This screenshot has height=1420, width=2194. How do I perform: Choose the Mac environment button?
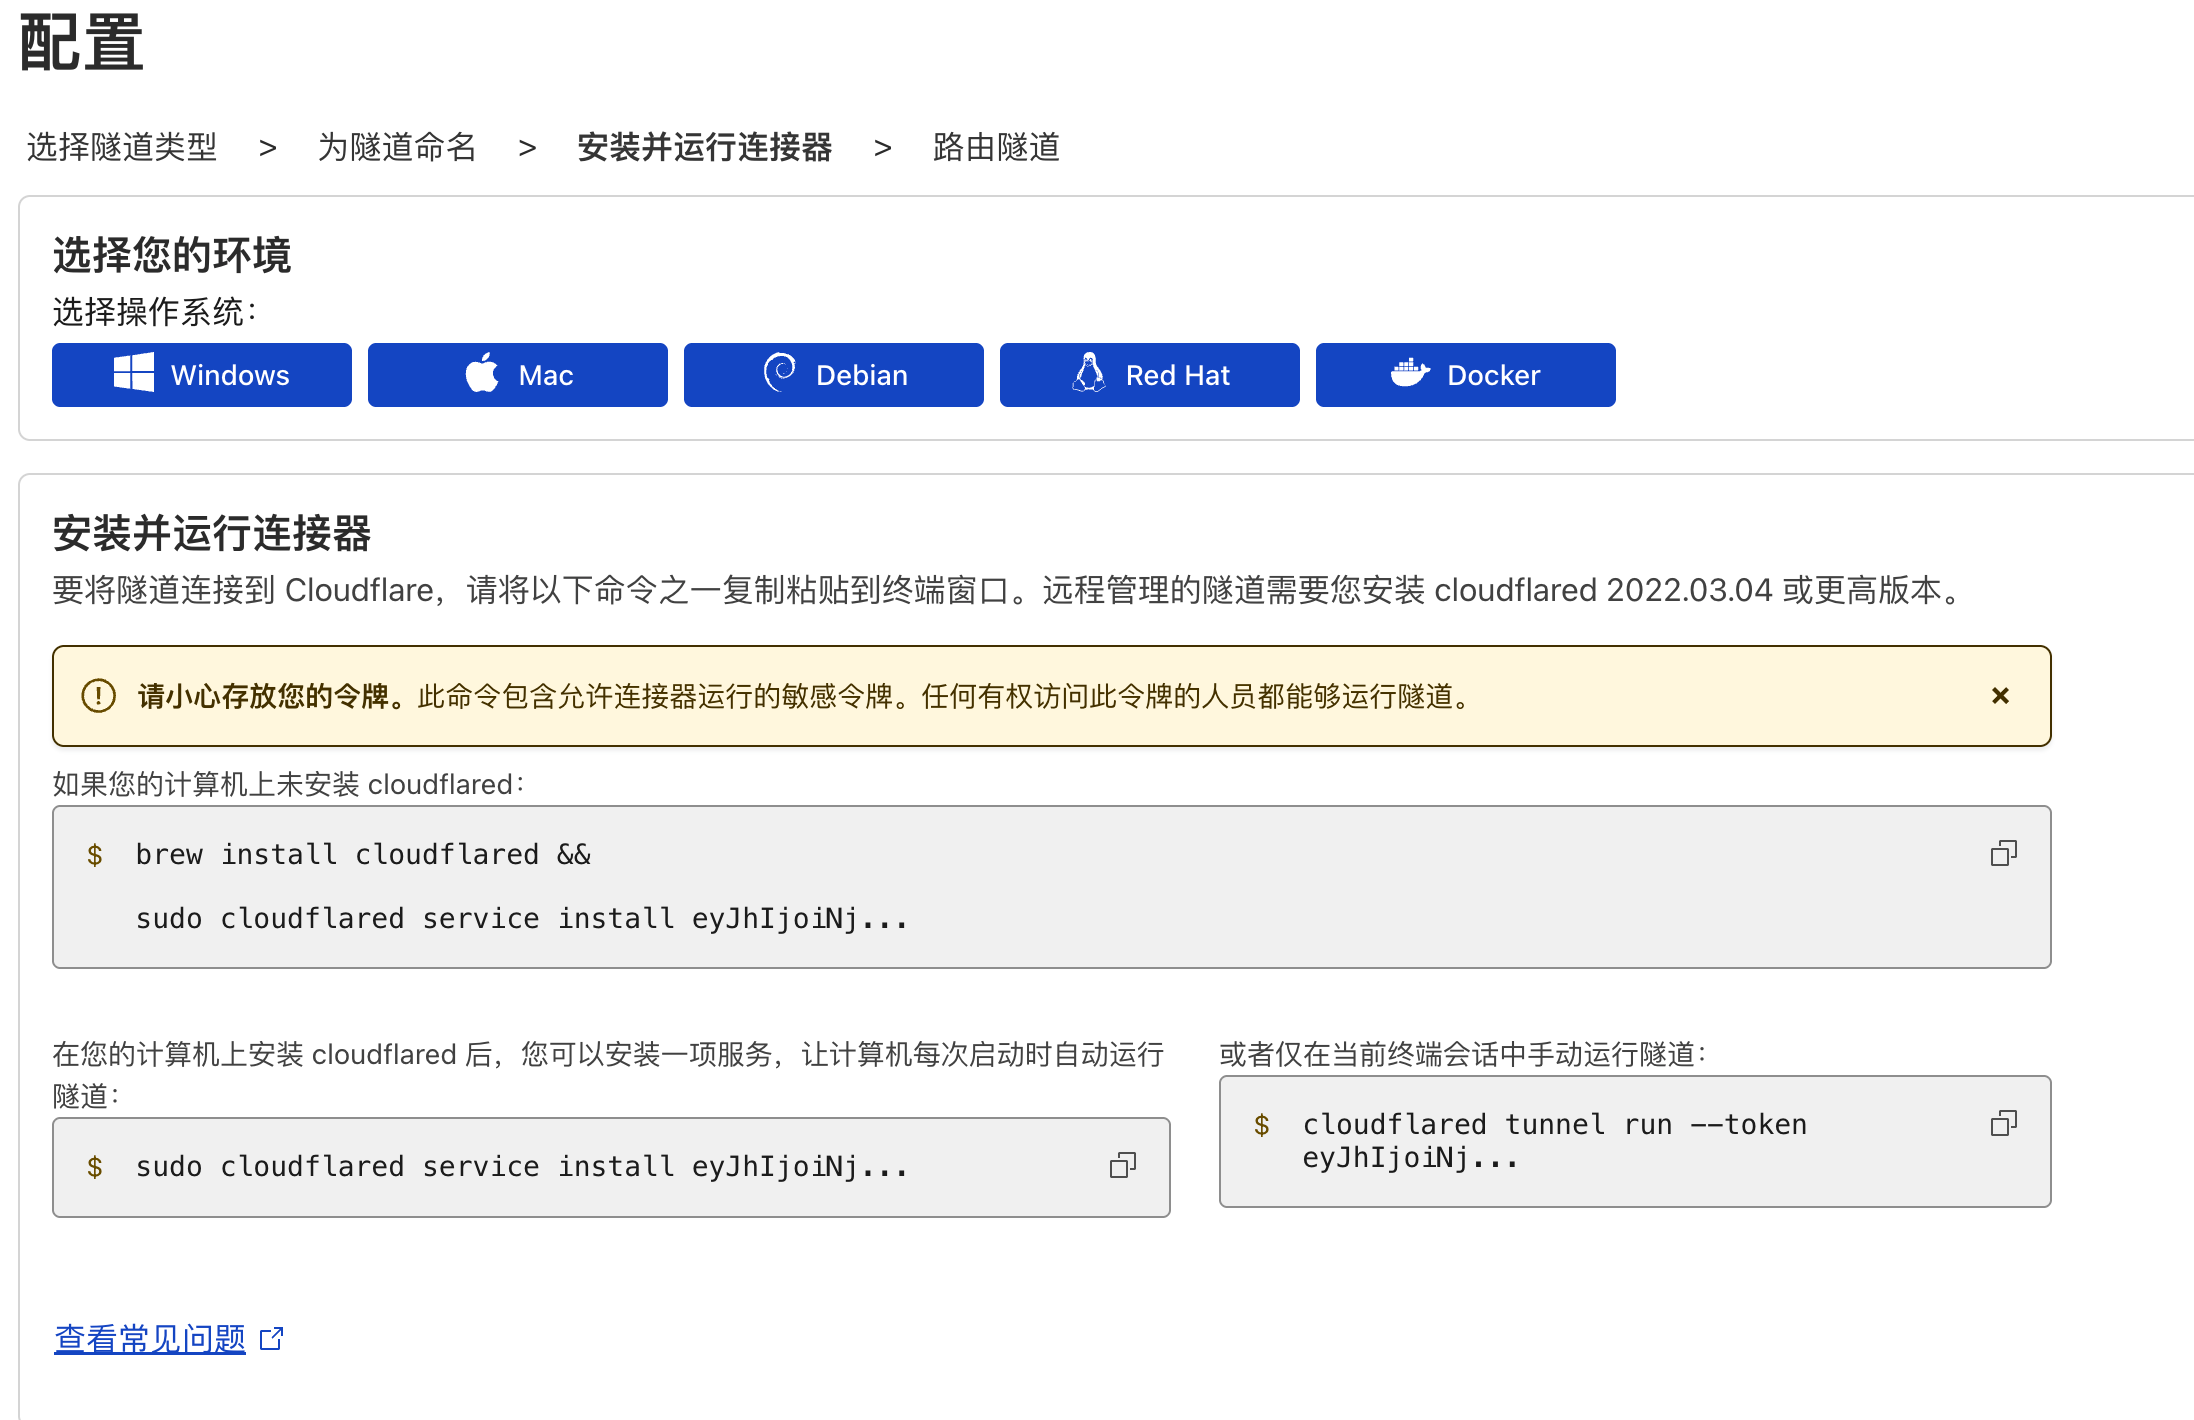pyautogui.click(x=517, y=375)
